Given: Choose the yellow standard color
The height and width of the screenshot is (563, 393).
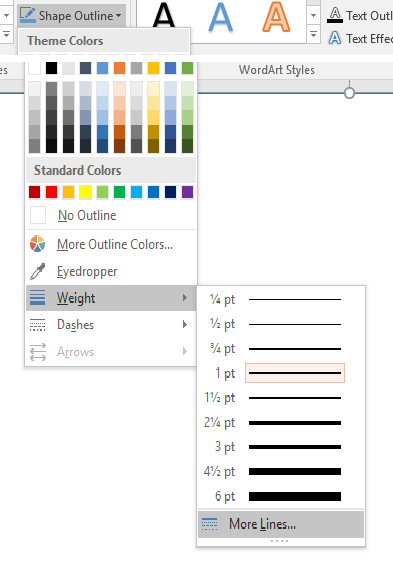Looking at the screenshot, I should tap(85, 192).
